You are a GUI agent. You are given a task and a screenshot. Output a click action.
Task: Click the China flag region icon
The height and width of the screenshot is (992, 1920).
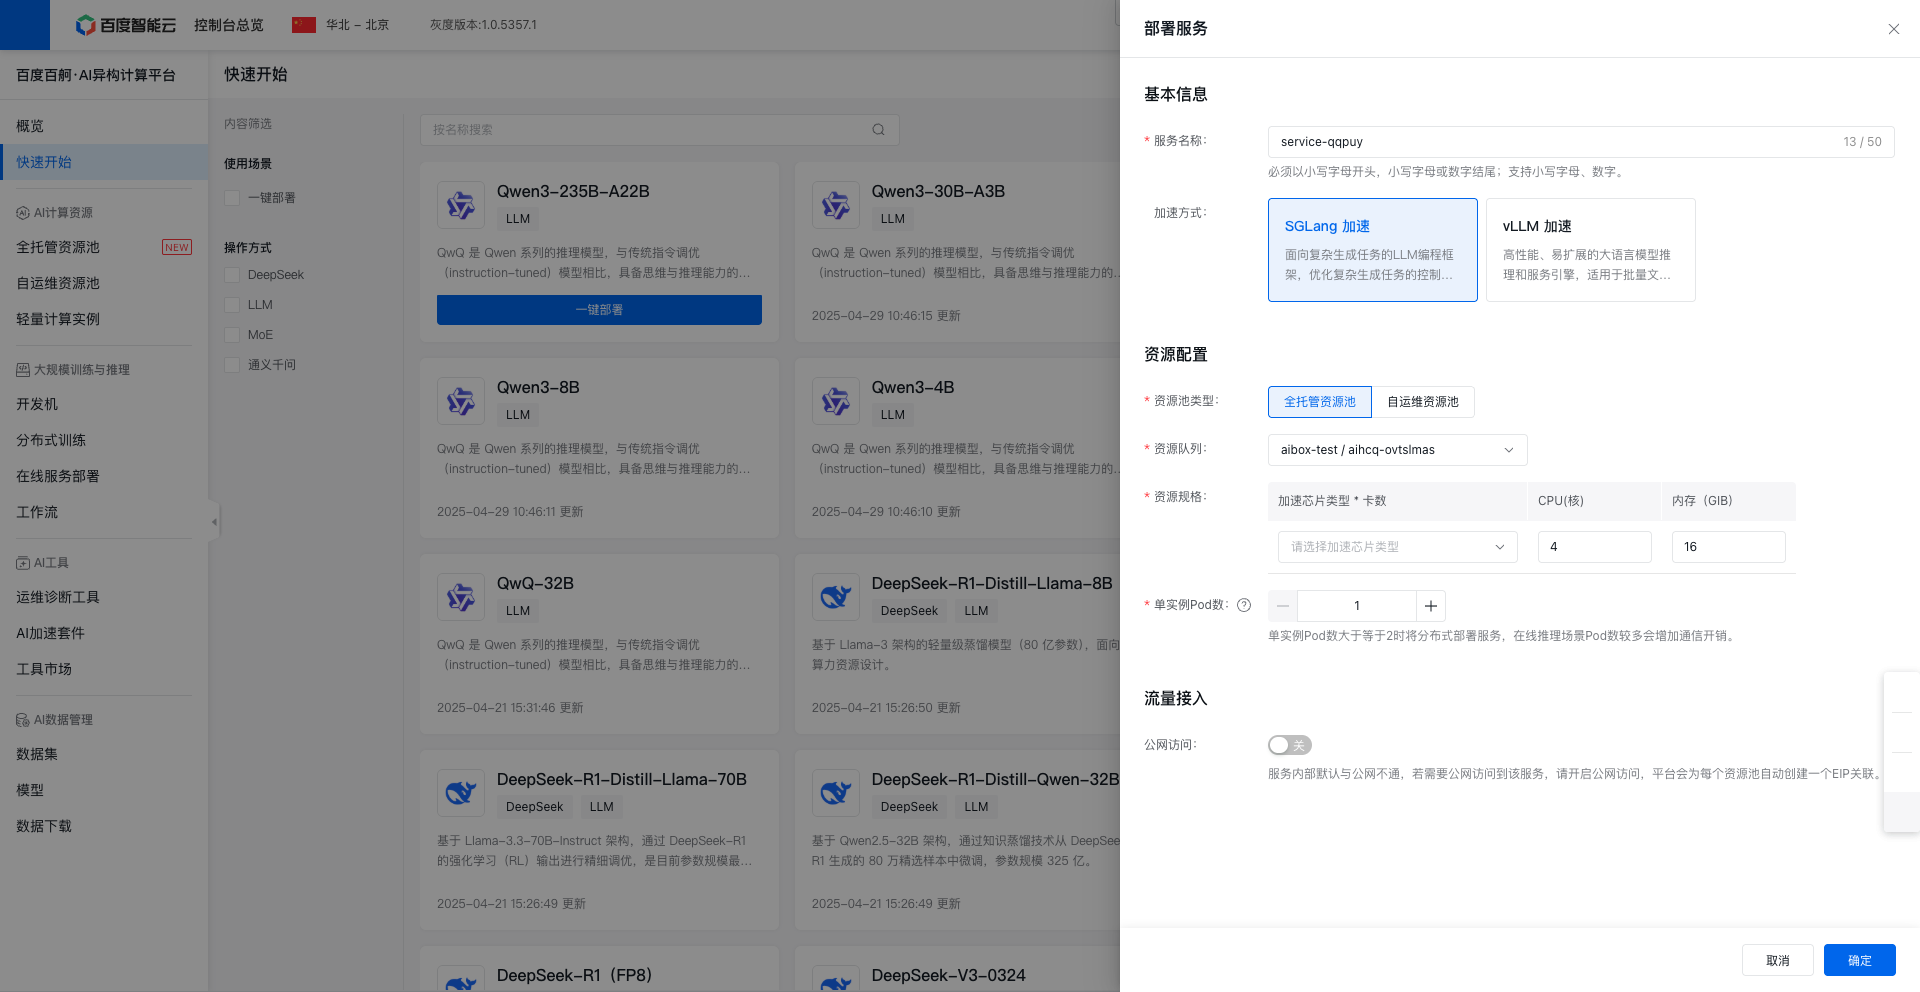(304, 25)
